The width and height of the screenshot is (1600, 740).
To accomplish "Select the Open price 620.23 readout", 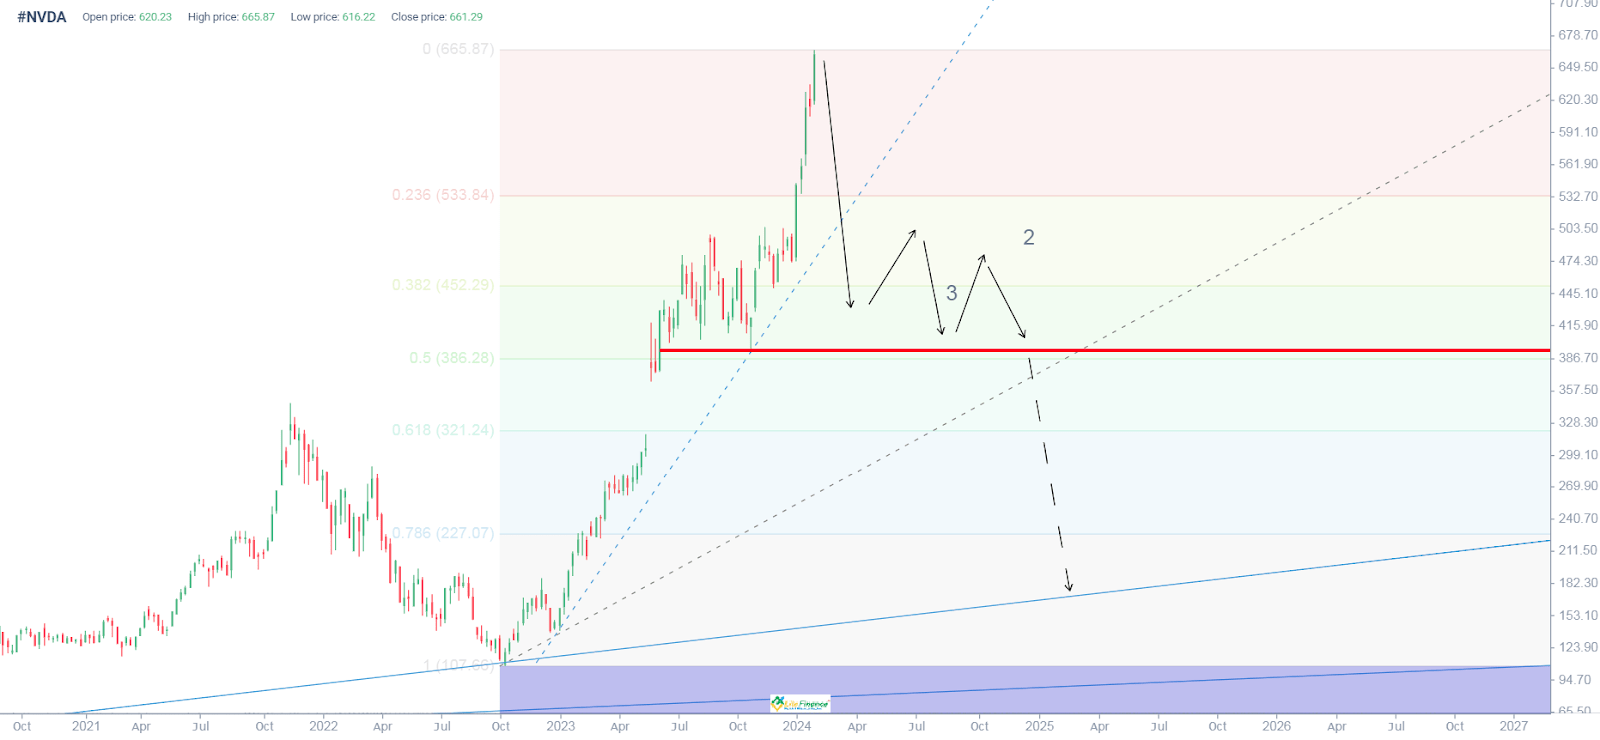I will tap(127, 17).
